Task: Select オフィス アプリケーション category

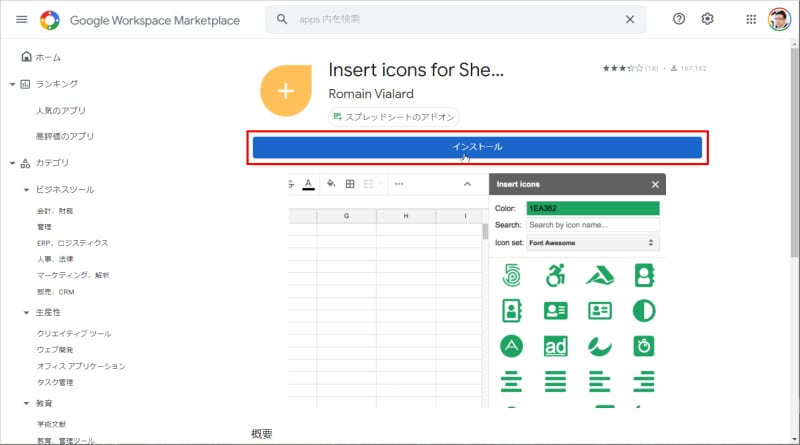Action: click(81, 366)
